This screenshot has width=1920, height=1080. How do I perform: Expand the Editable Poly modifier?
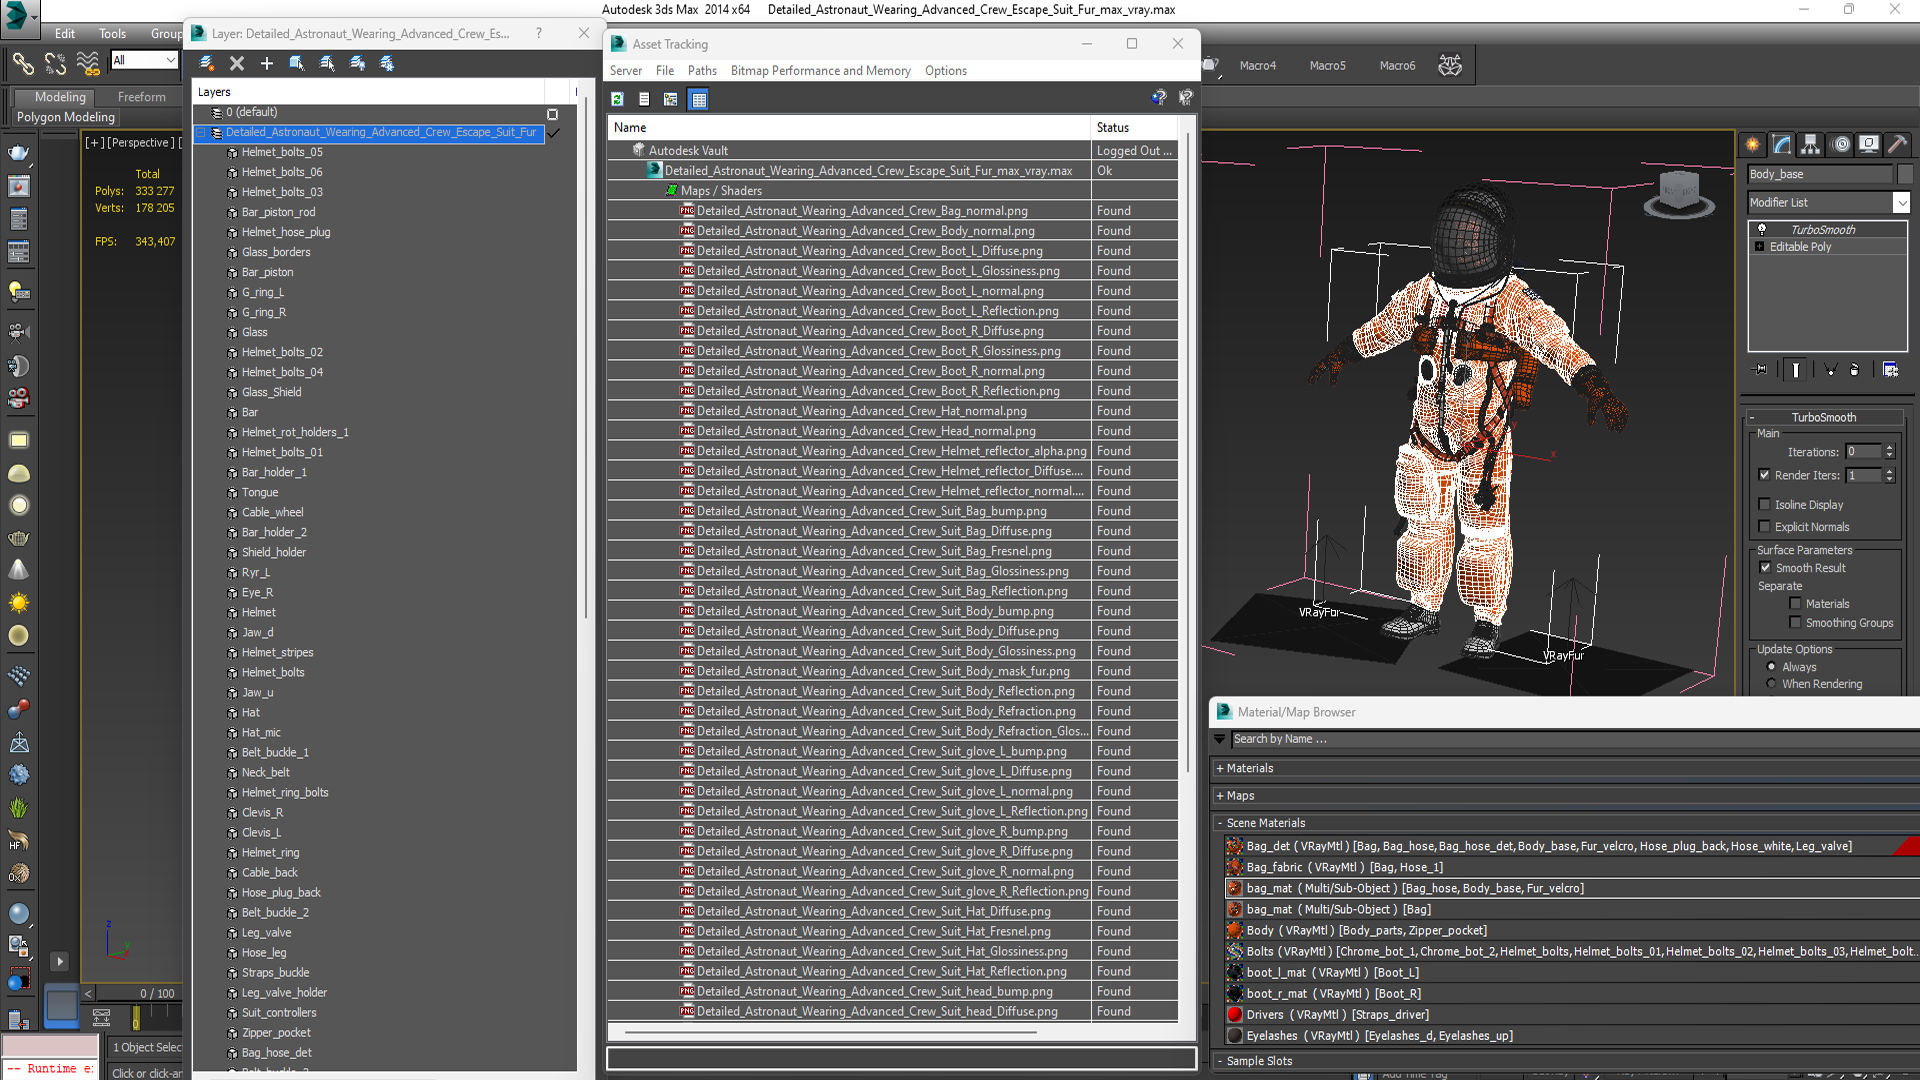click(x=1759, y=247)
